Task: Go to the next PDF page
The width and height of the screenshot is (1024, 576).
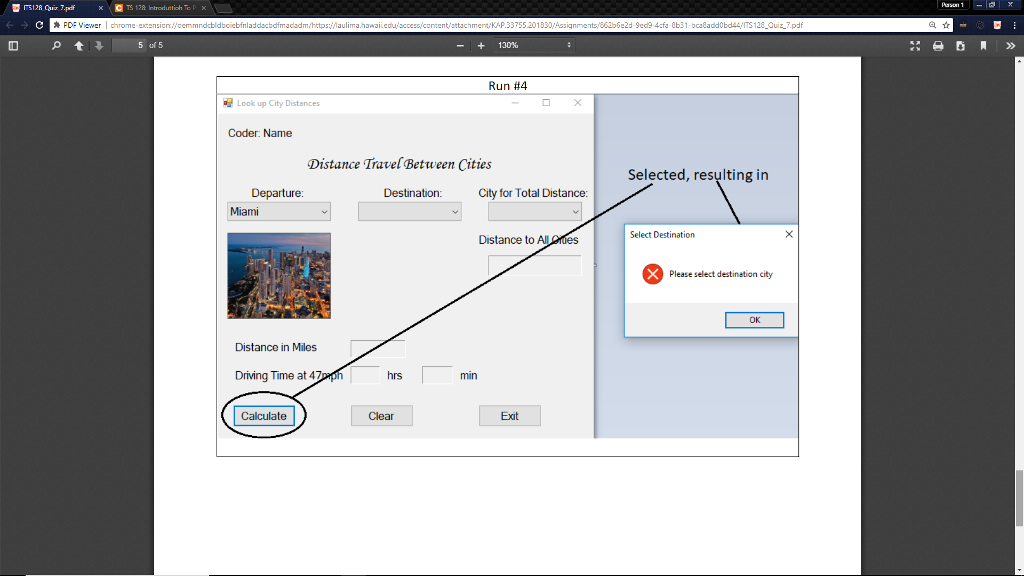Action: click(99, 46)
